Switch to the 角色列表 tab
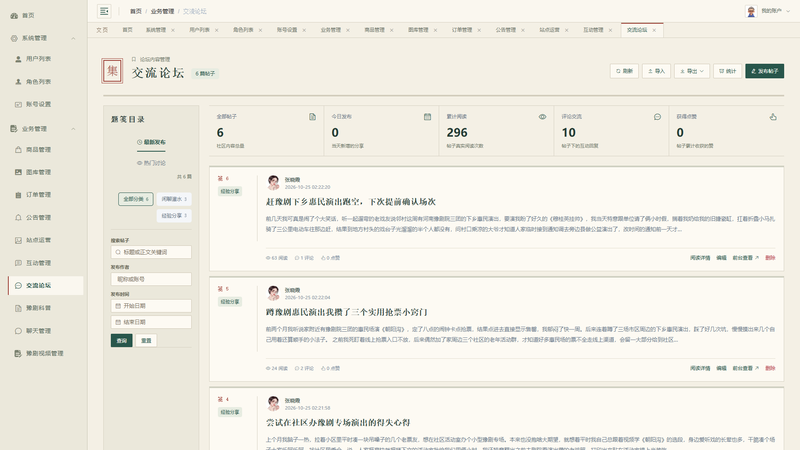 tap(243, 30)
